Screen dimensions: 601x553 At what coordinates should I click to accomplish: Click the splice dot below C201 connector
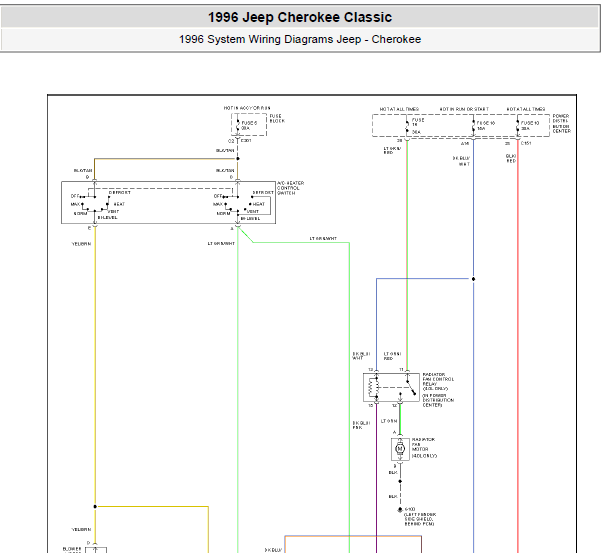[x=238, y=158]
